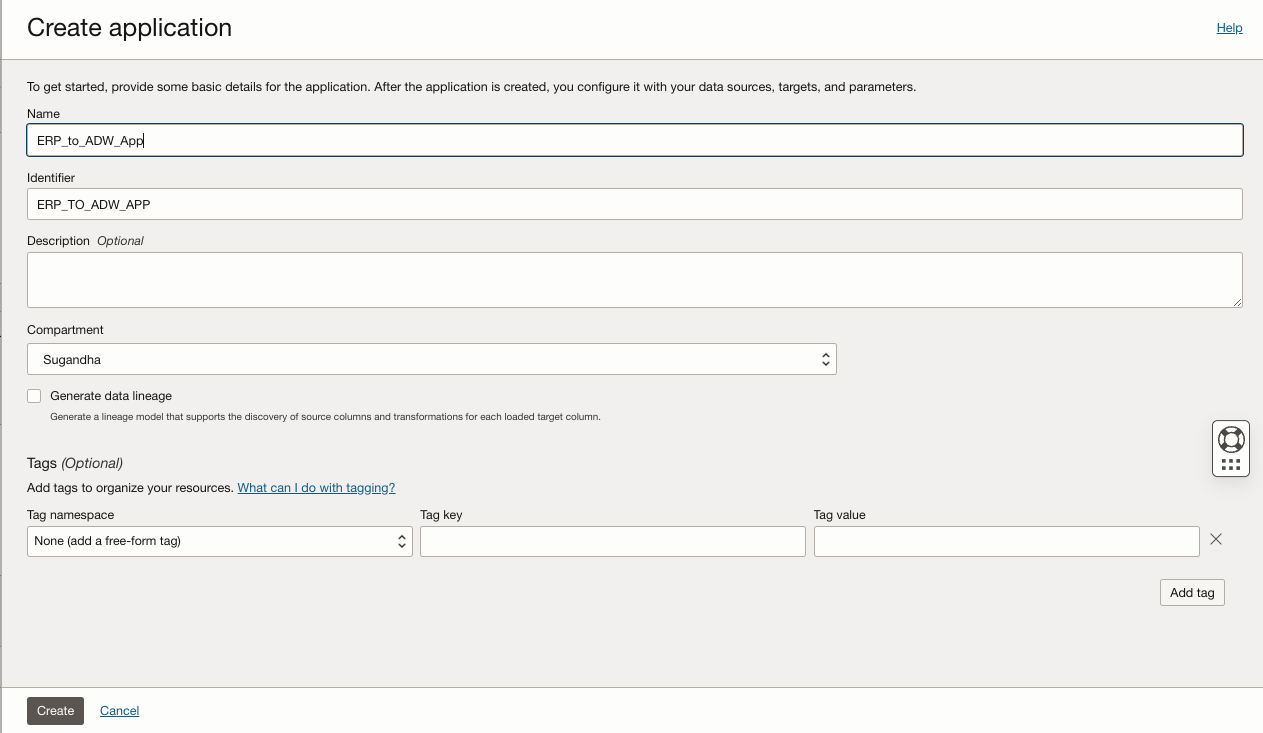Image resolution: width=1263 pixels, height=733 pixels.
Task: Click the grid dots below lifebuoy
Action: coord(1231,465)
